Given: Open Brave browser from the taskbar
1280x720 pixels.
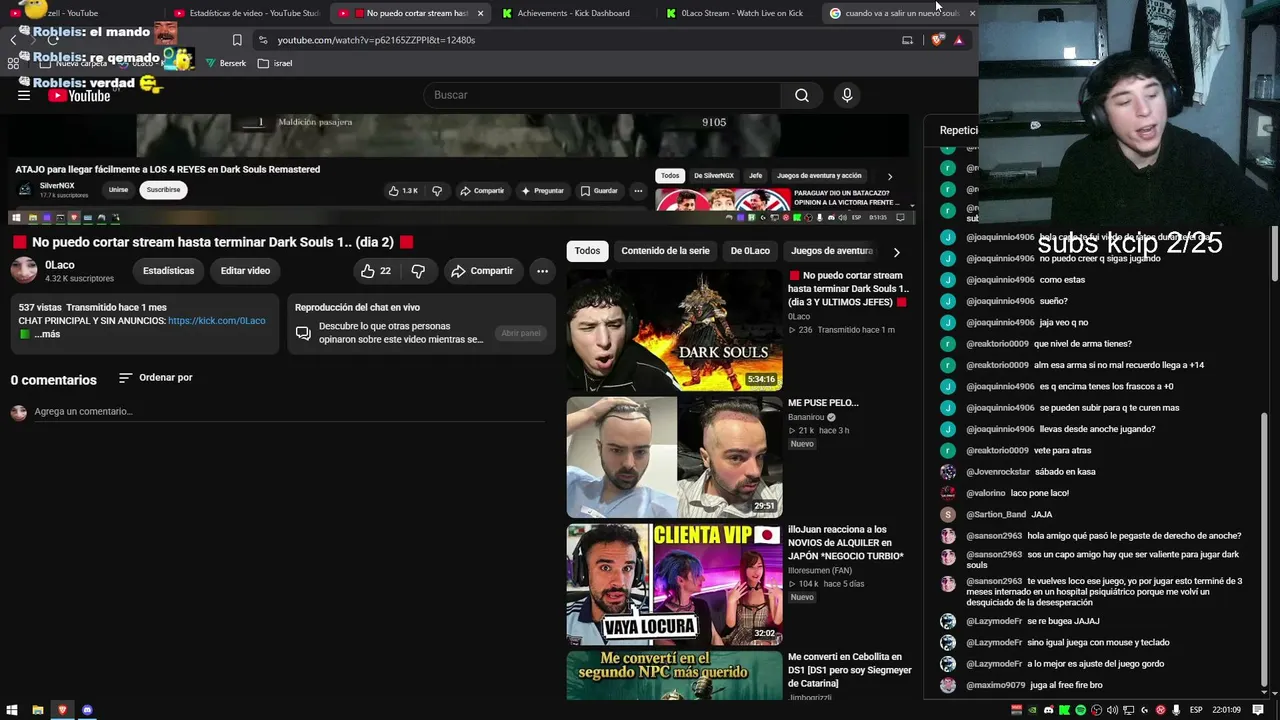Looking at the screenshot, I should [x=63, y=710].
